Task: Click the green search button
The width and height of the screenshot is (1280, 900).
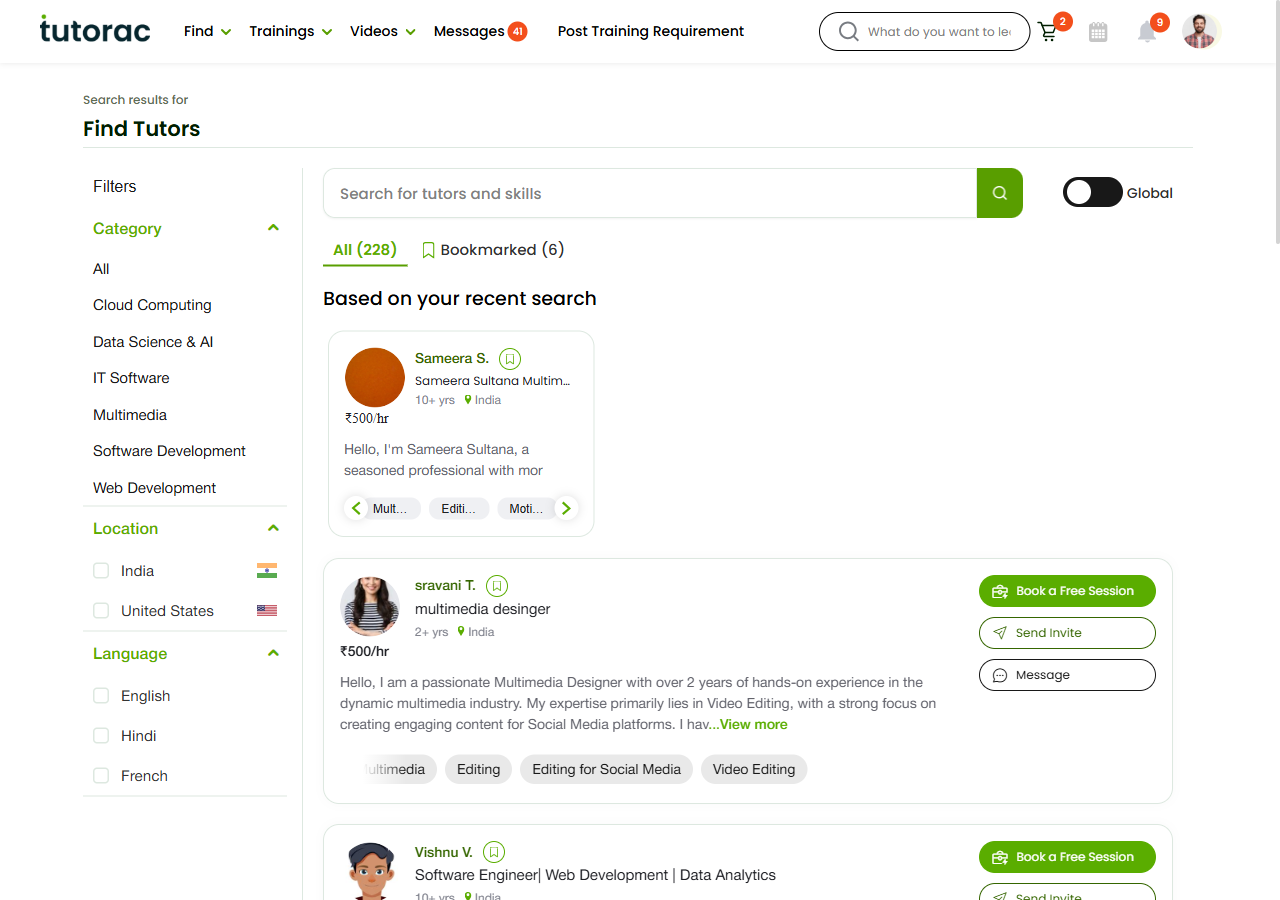Action: coord(1000,193)
